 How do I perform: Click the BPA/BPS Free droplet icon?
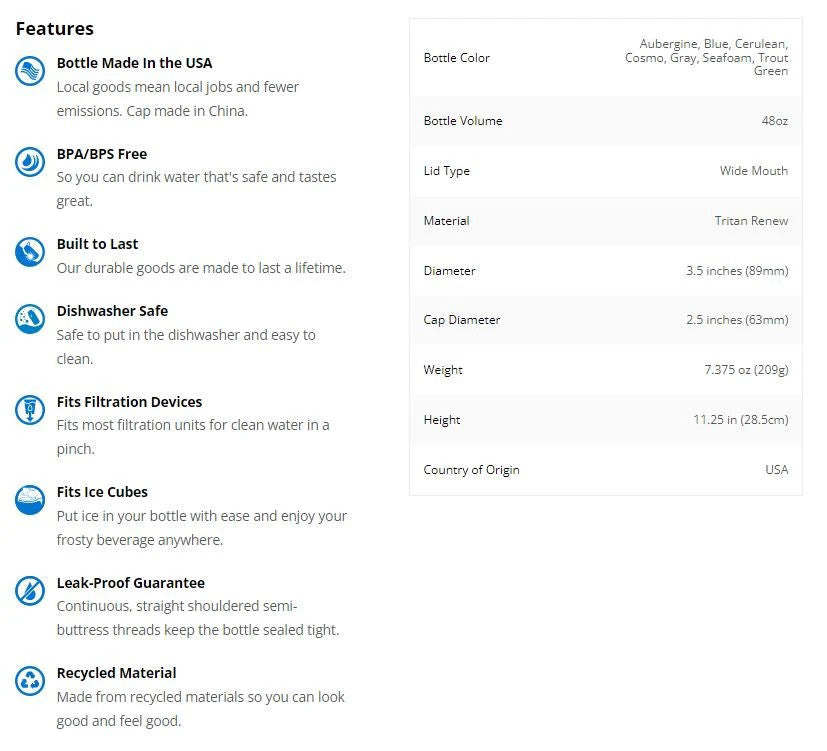(30, 161)
